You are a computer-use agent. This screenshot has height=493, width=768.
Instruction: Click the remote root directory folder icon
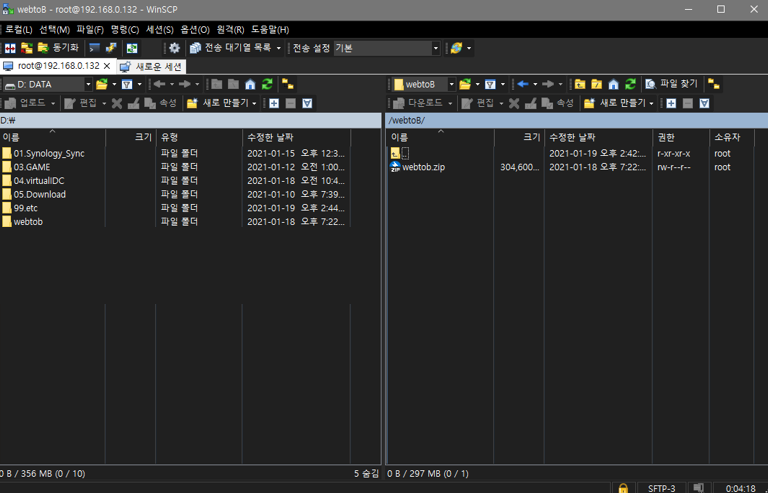coord(597,85)
